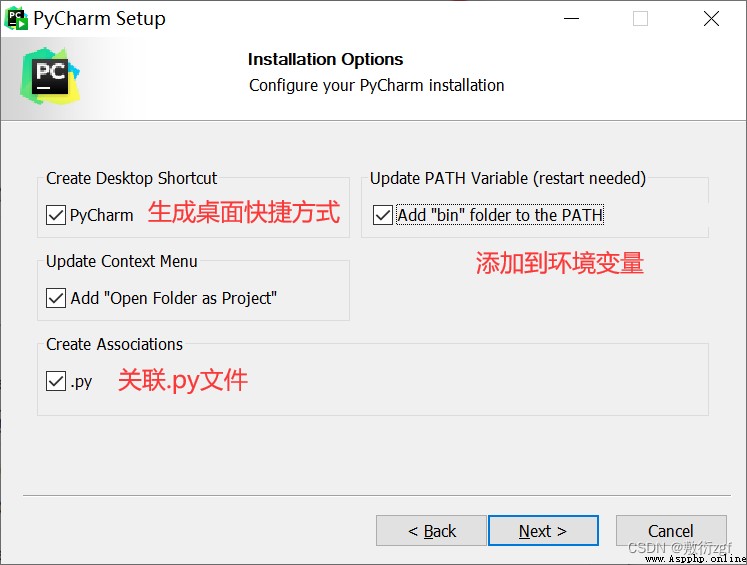747x565 pixels.
Task: Minimize the PyCharm Setup window
Action: click(x=571, y=19)
